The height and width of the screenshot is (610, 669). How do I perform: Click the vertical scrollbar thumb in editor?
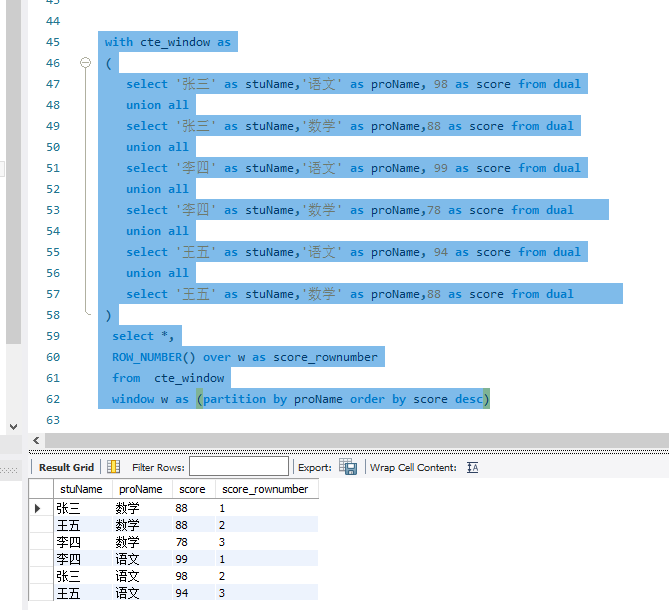[x=14, y=171]
